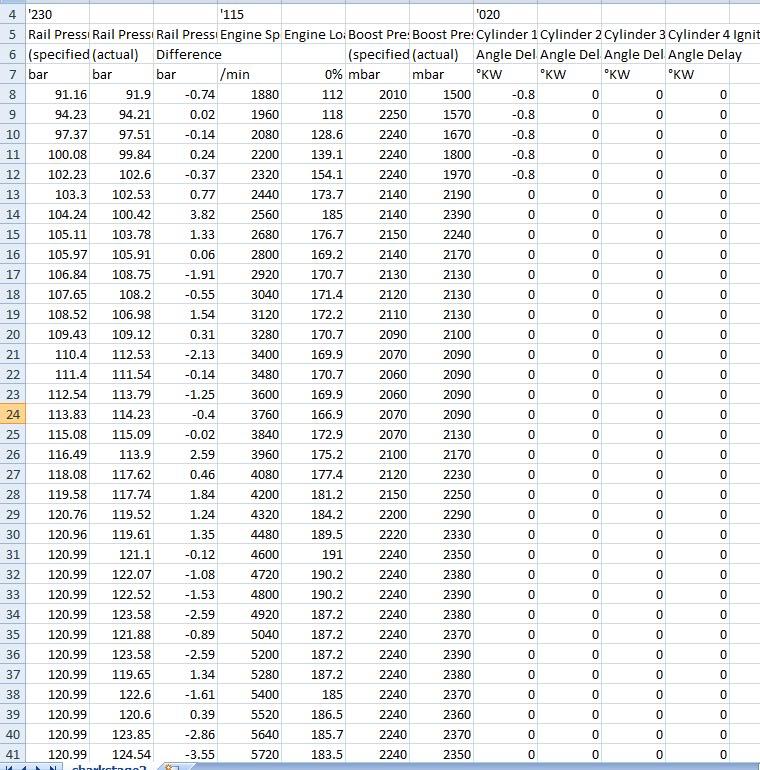Select the sharkstage2 sheet tab

coord(109,767)
